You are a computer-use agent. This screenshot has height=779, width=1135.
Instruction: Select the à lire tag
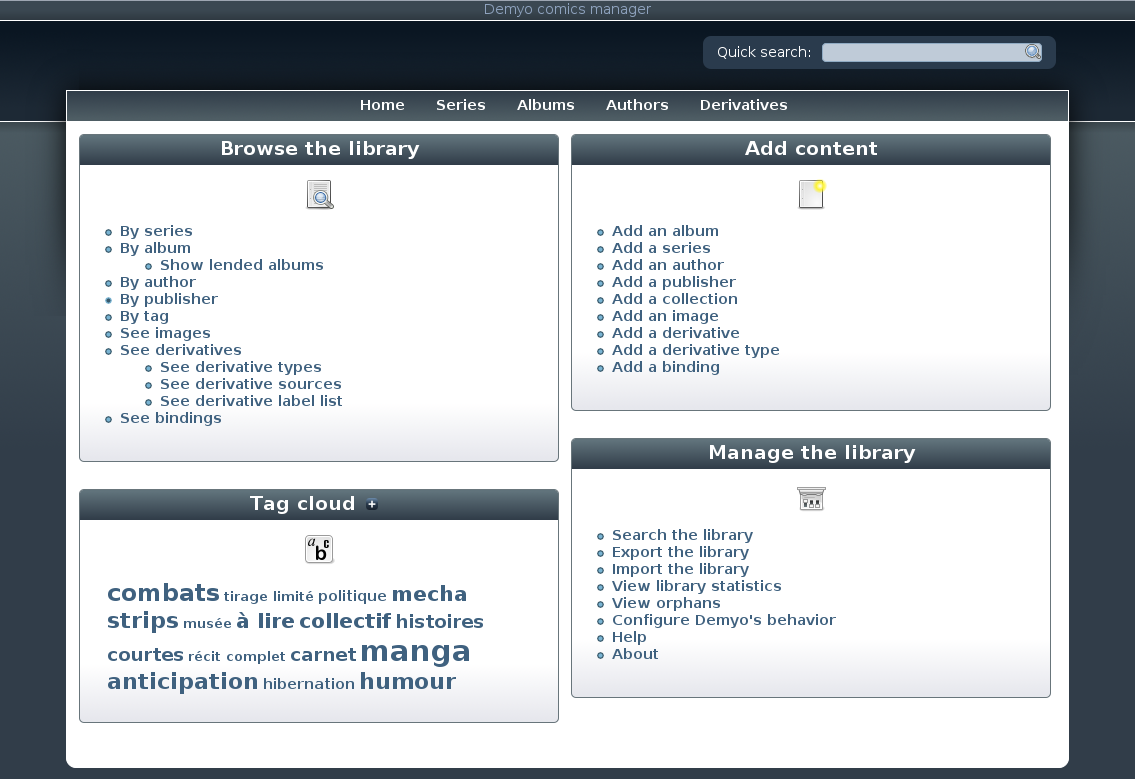265,621
